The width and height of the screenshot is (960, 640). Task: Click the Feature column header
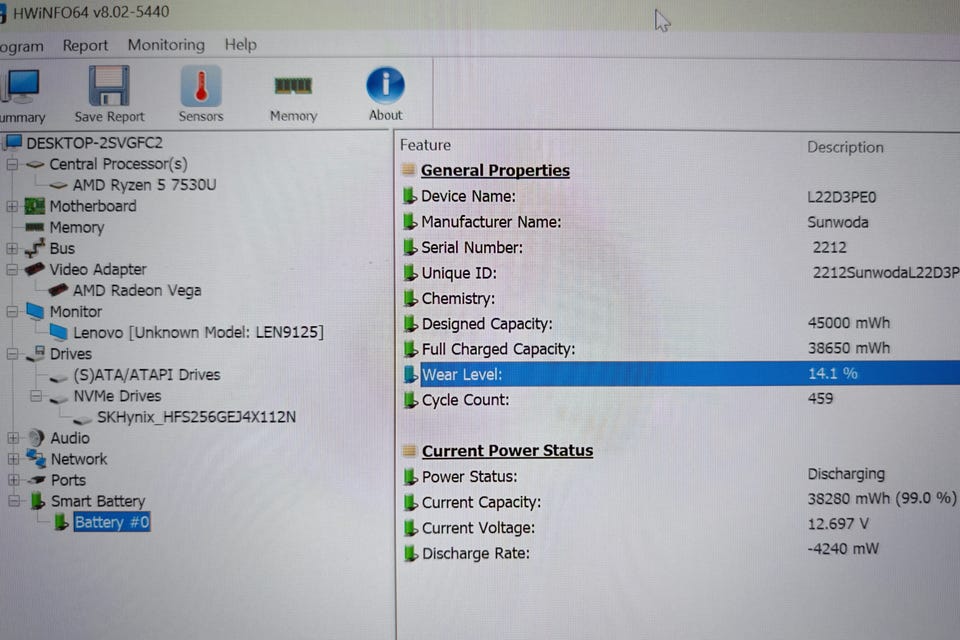(426, 145)
